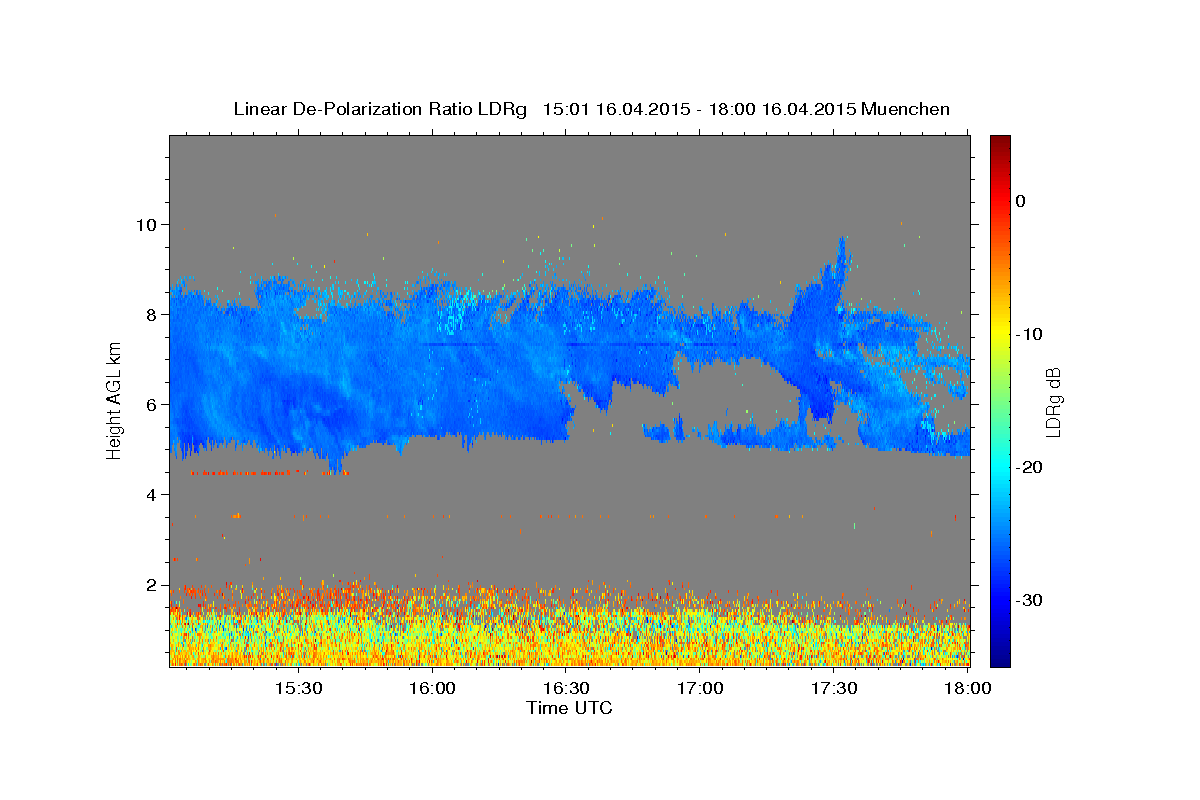Viewport: 1200px width, 800px height.
Task: Click the 18:00 time tick label
Action: tap(967, 688)
